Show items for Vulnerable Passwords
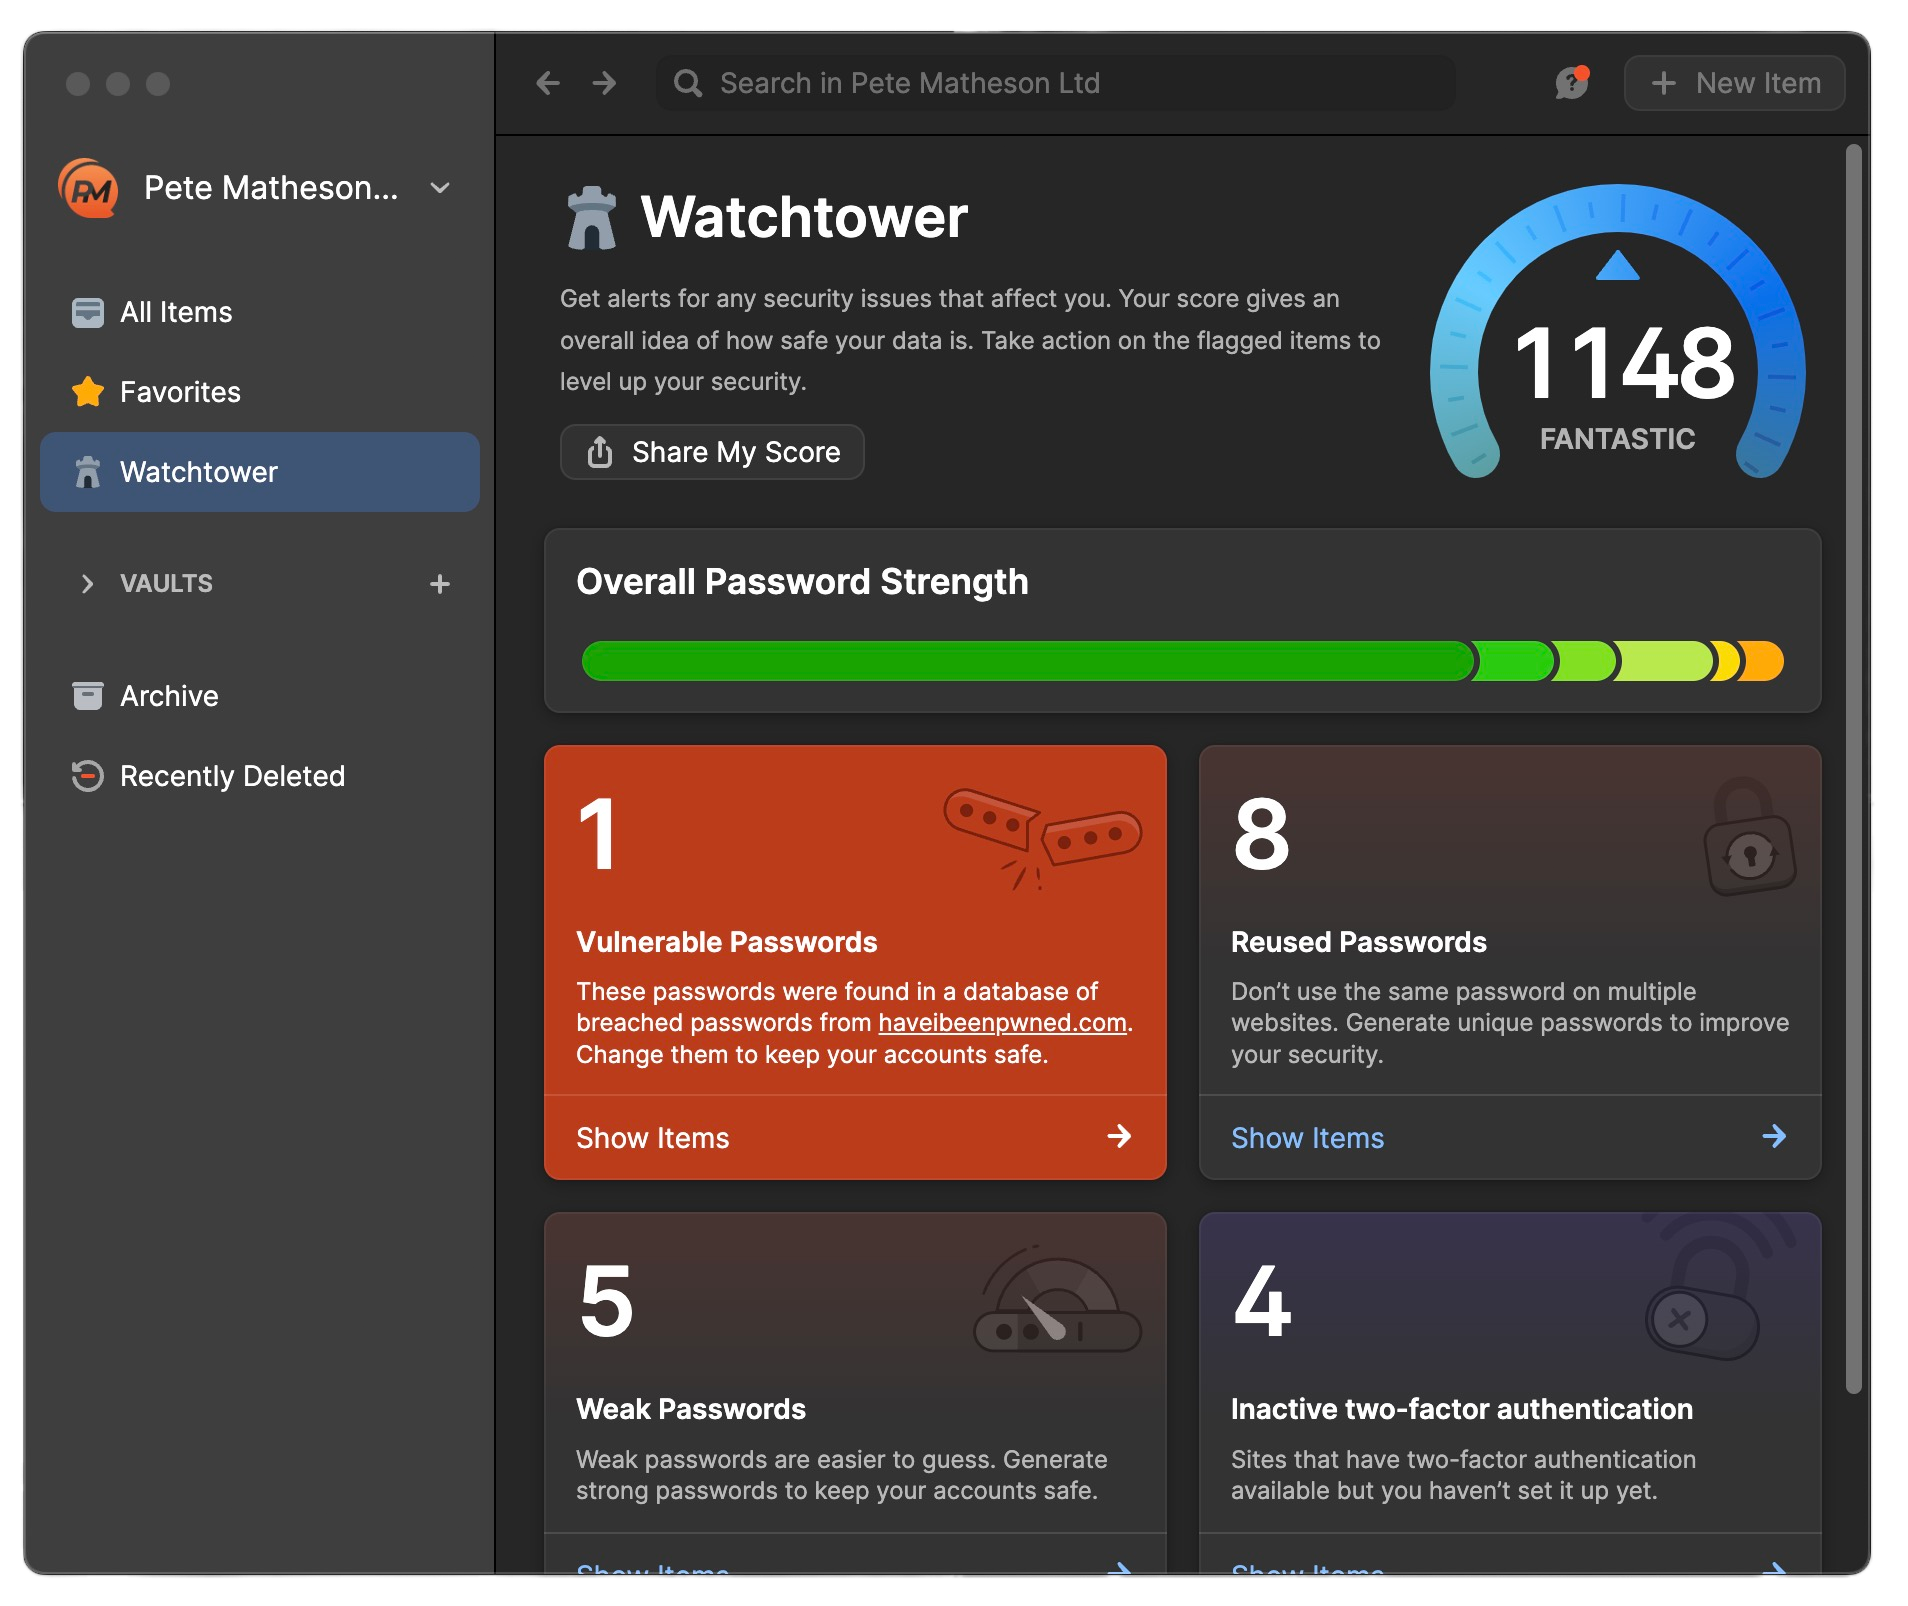The image size is (1908, 1606). point(855,1138)
